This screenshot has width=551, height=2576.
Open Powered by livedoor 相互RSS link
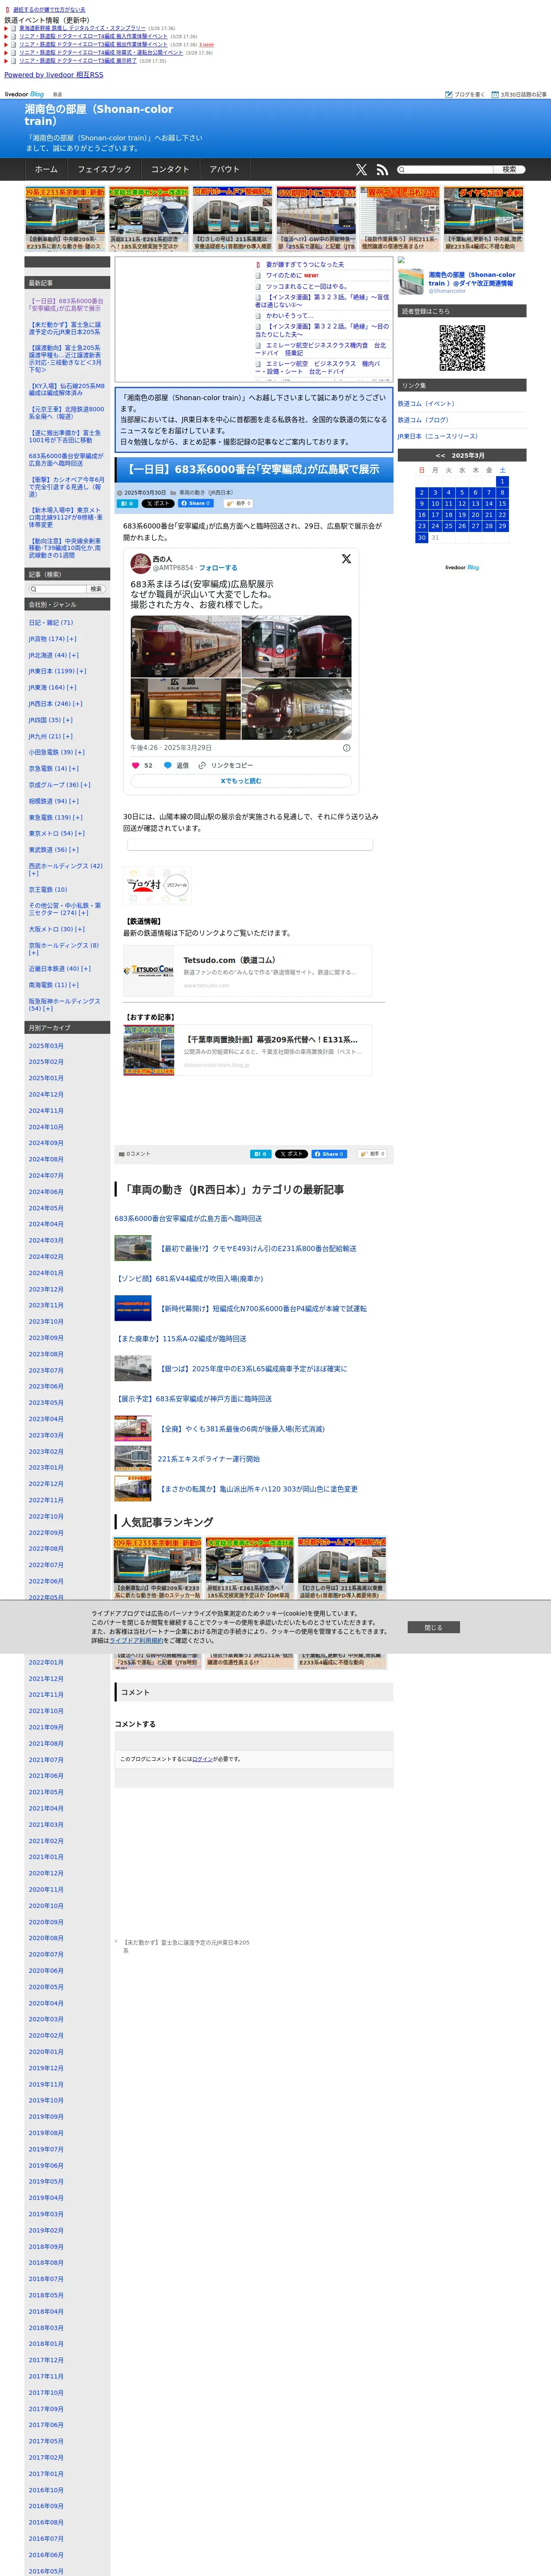53,75
